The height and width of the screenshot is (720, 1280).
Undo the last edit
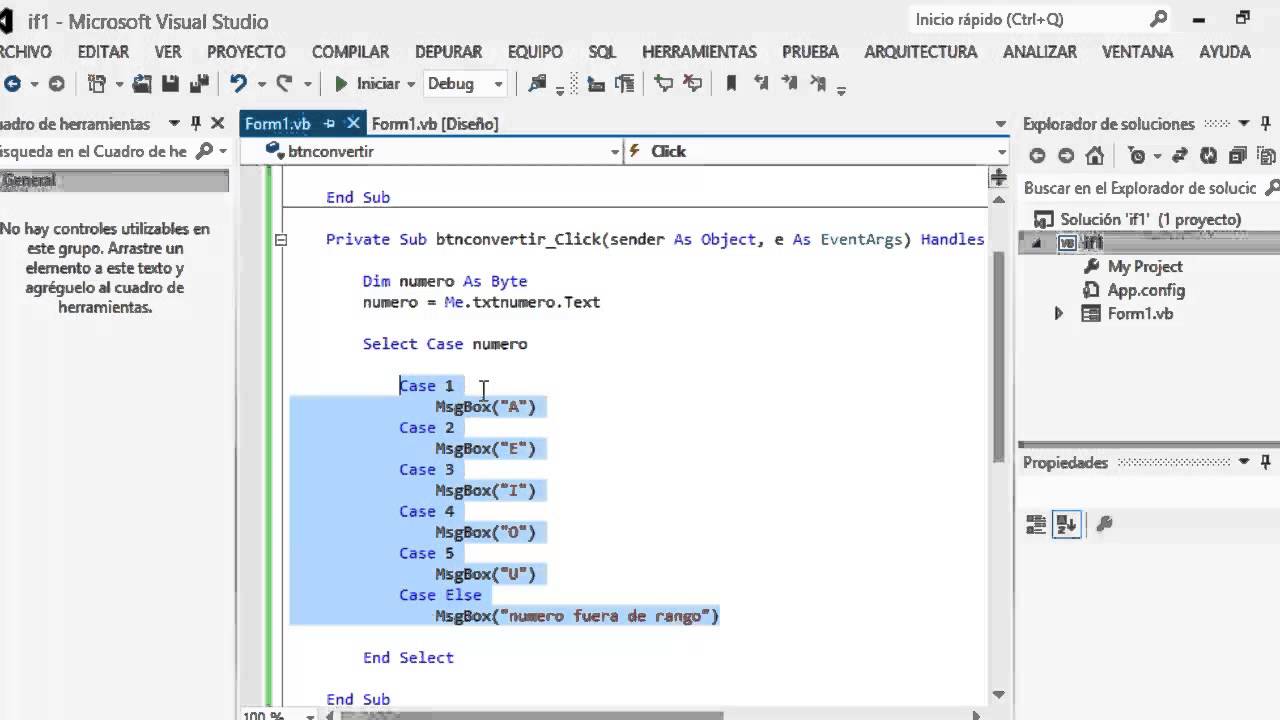click(238, 84)
